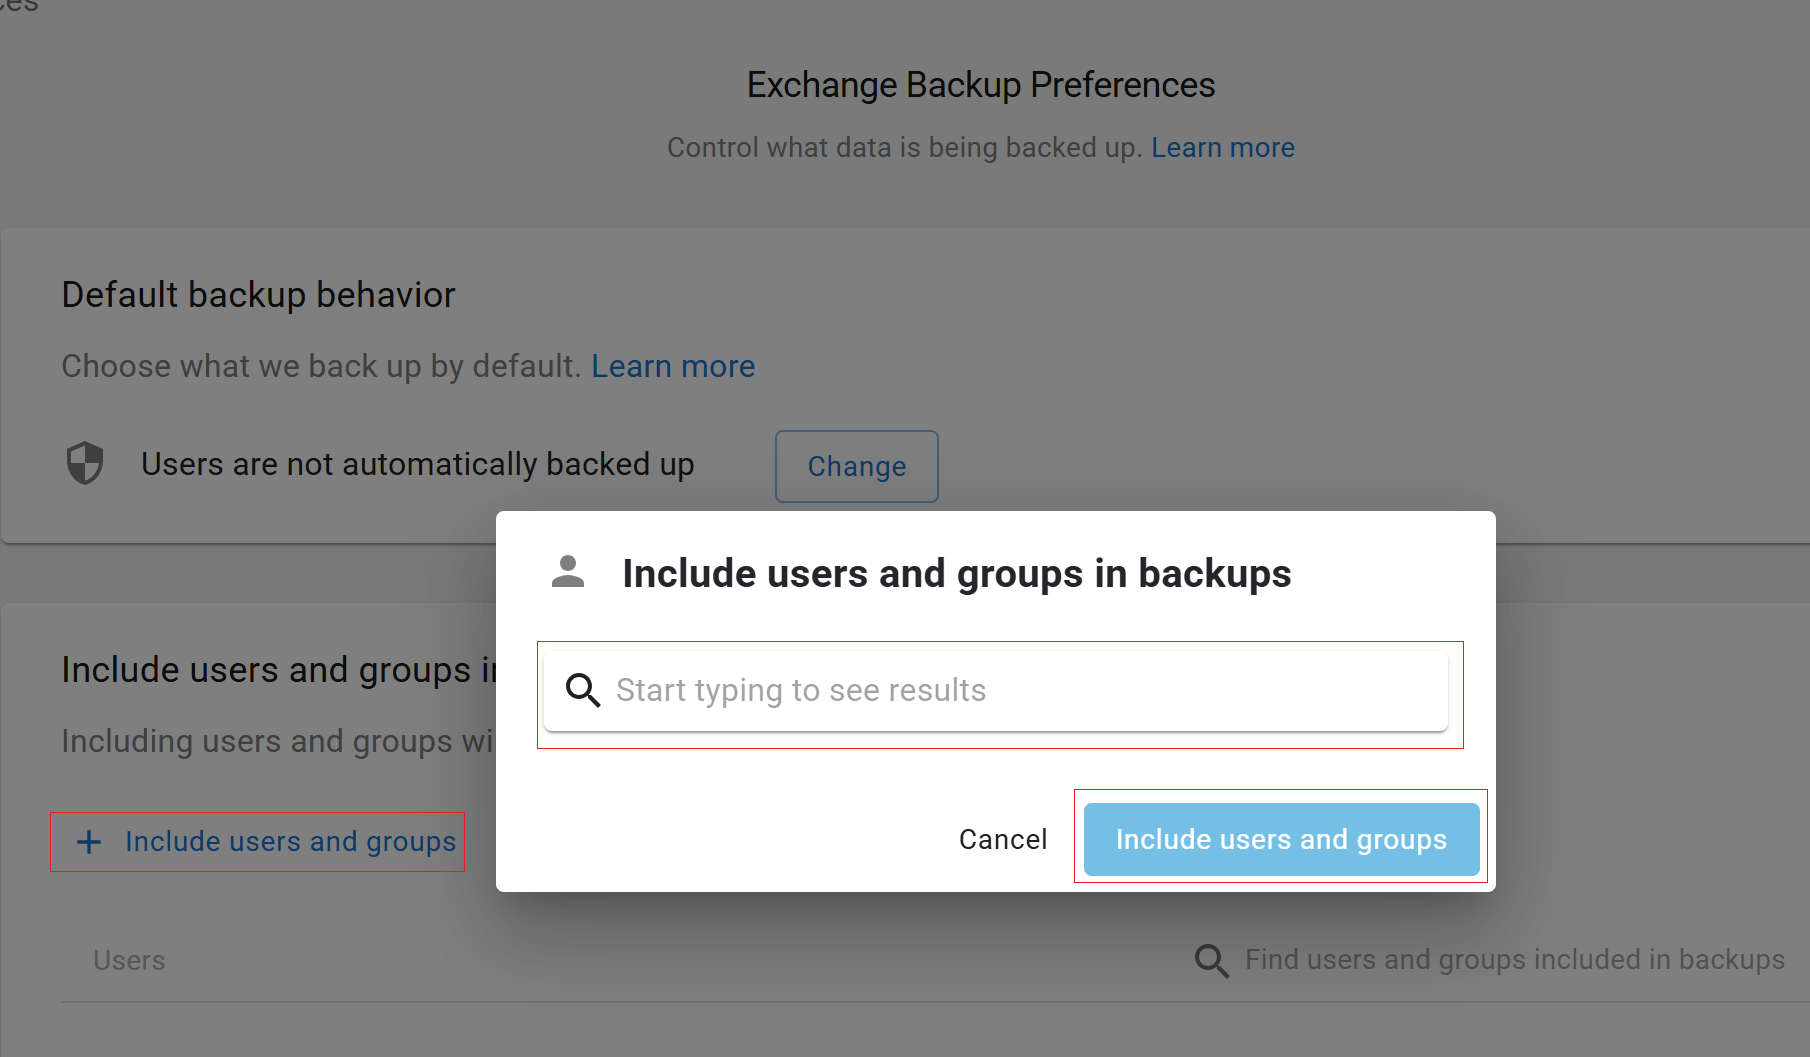Open Learn more link under Default backup behavior
1810x1057 pixels.
pos(673,366)
